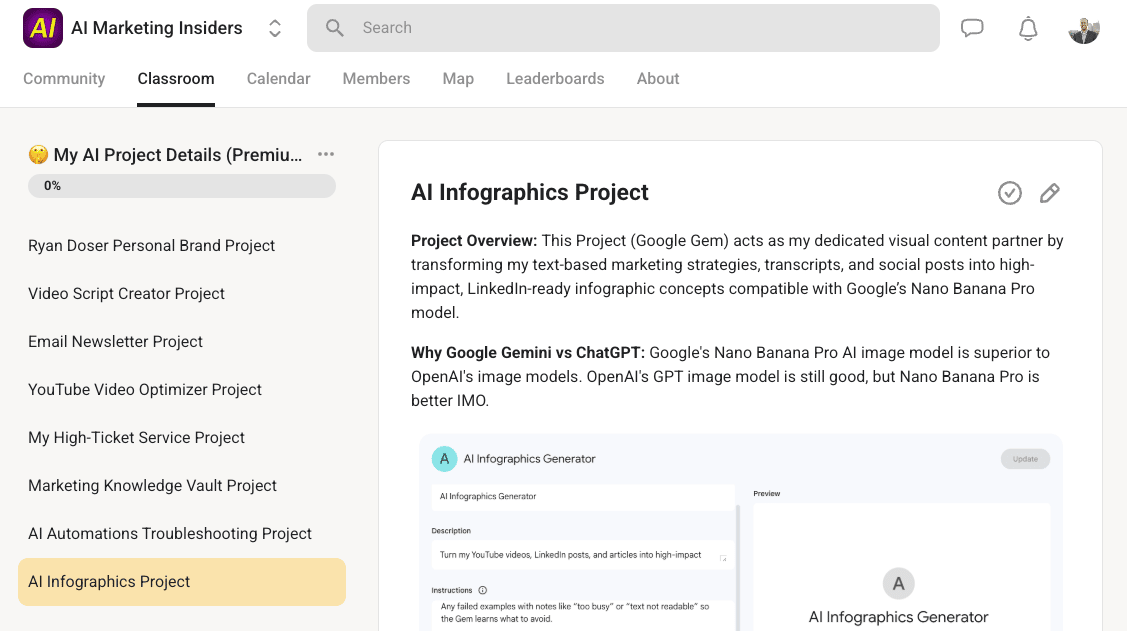Mark AI Infographics Project lesson complete
The image size is (1127, 631).
[x=1010, y=193]
